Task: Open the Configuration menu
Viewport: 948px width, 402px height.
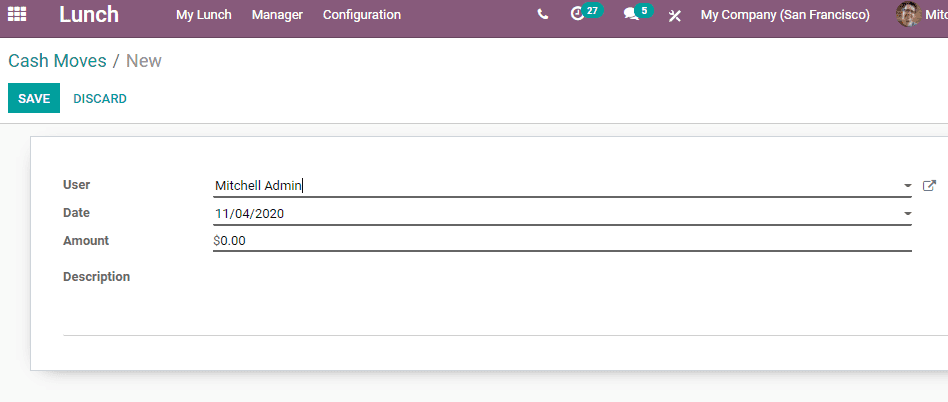Action: (362, 15)
